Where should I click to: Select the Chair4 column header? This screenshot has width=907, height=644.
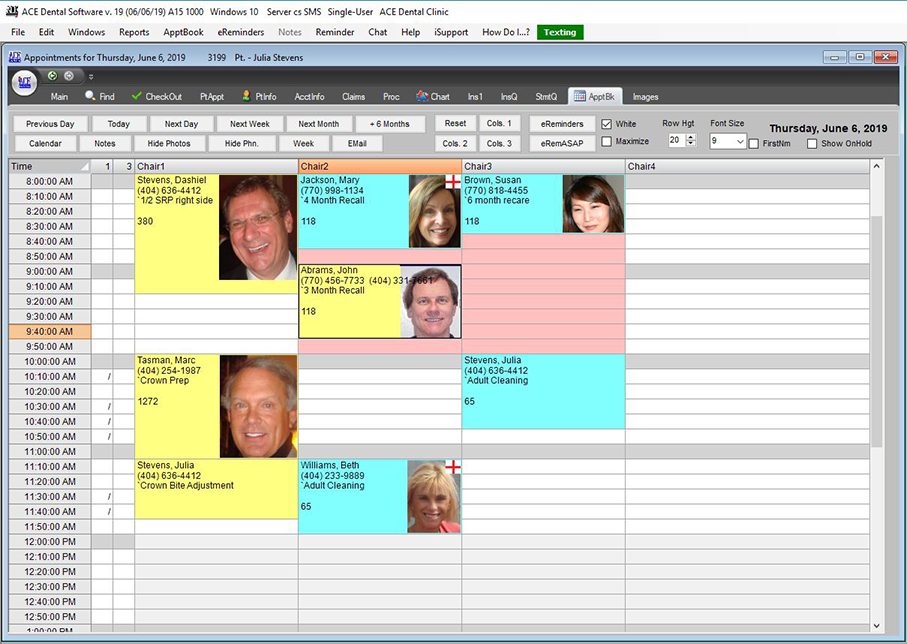747,167
